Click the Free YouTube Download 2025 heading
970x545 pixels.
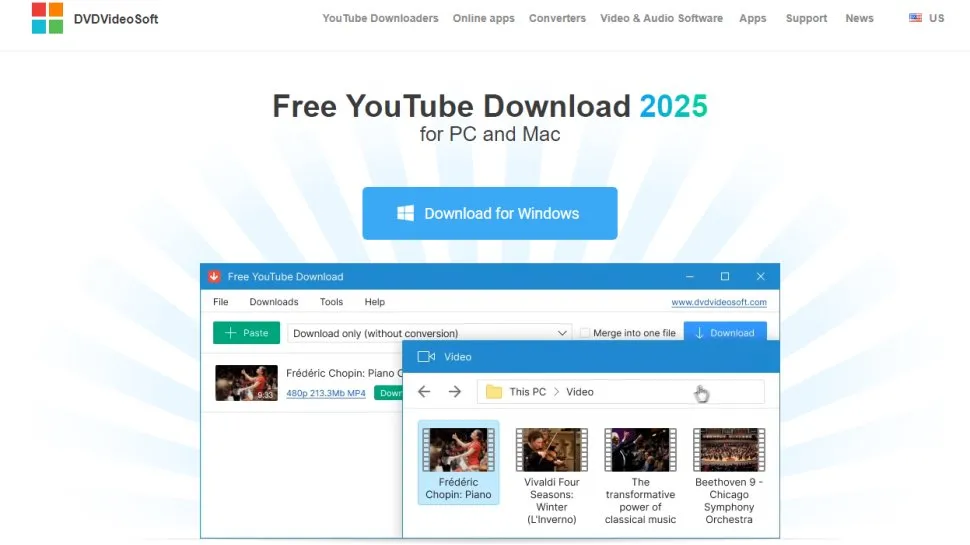[490, 106]
